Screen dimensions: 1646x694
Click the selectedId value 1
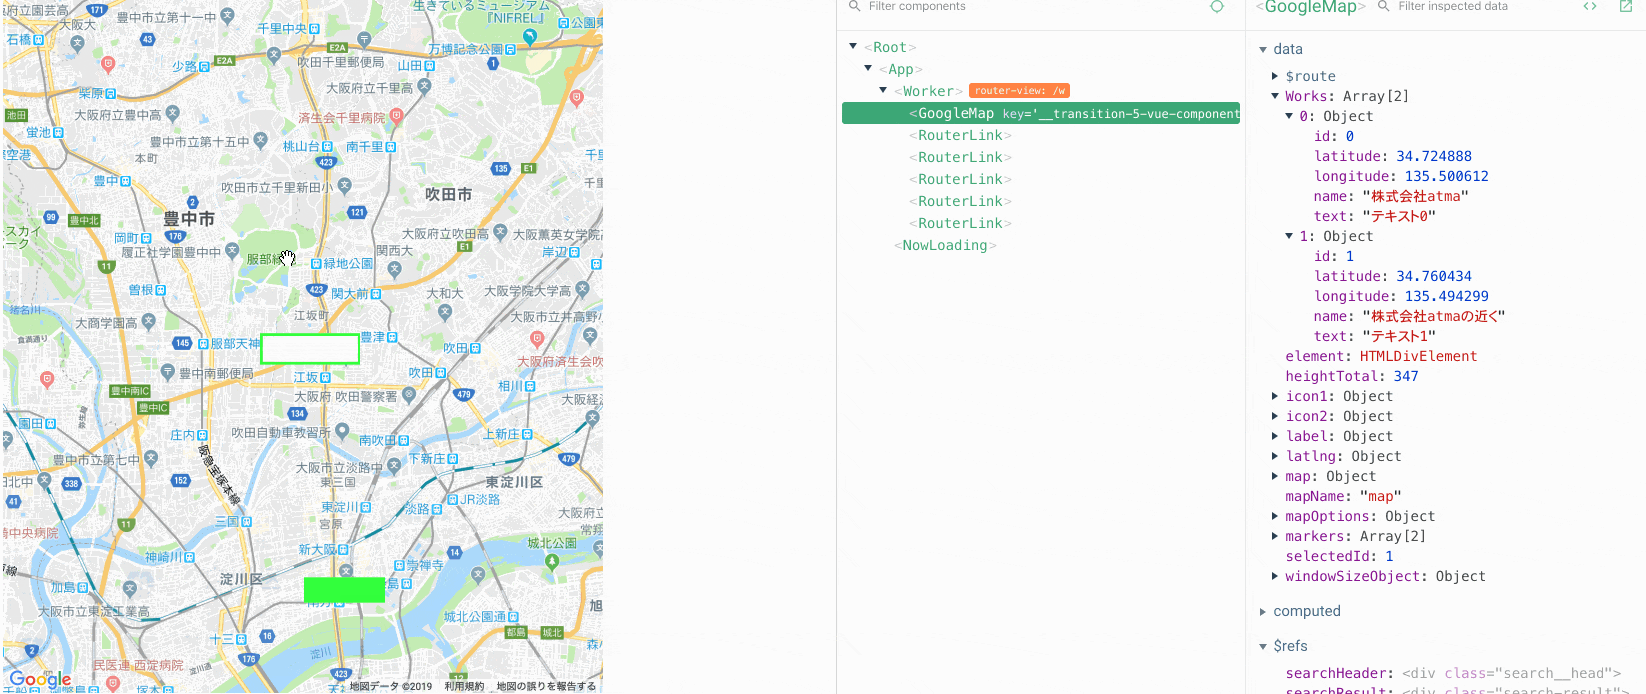tap(1389, 556)
